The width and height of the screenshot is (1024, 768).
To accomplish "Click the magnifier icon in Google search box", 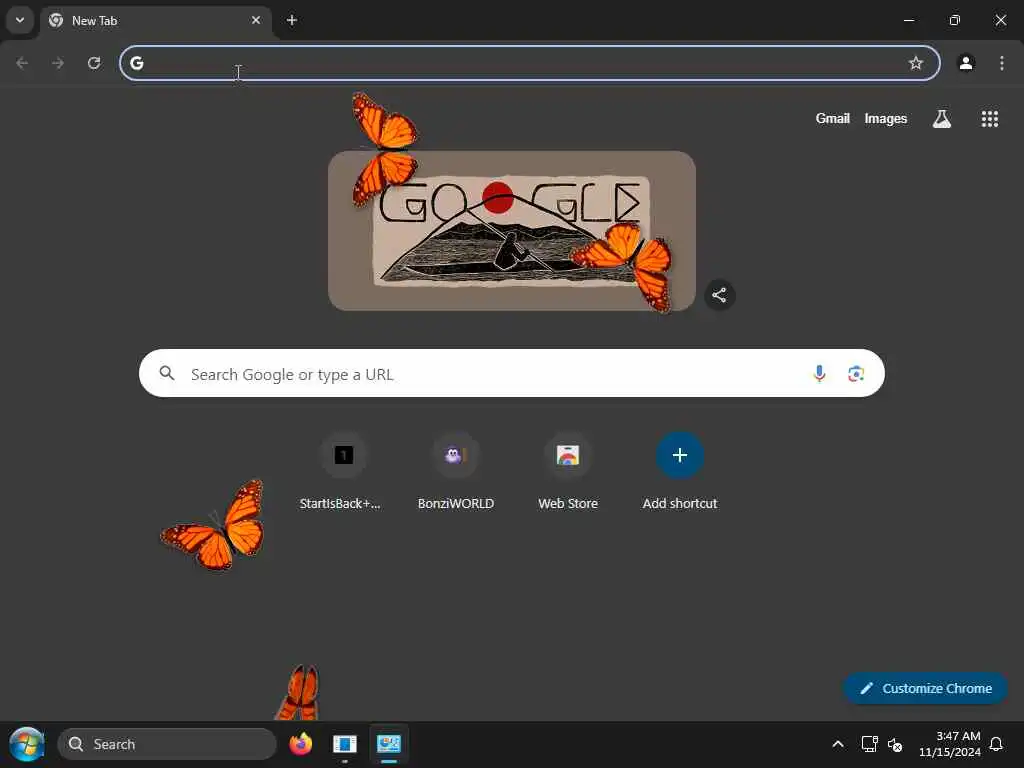I will [x=167, y=373].
